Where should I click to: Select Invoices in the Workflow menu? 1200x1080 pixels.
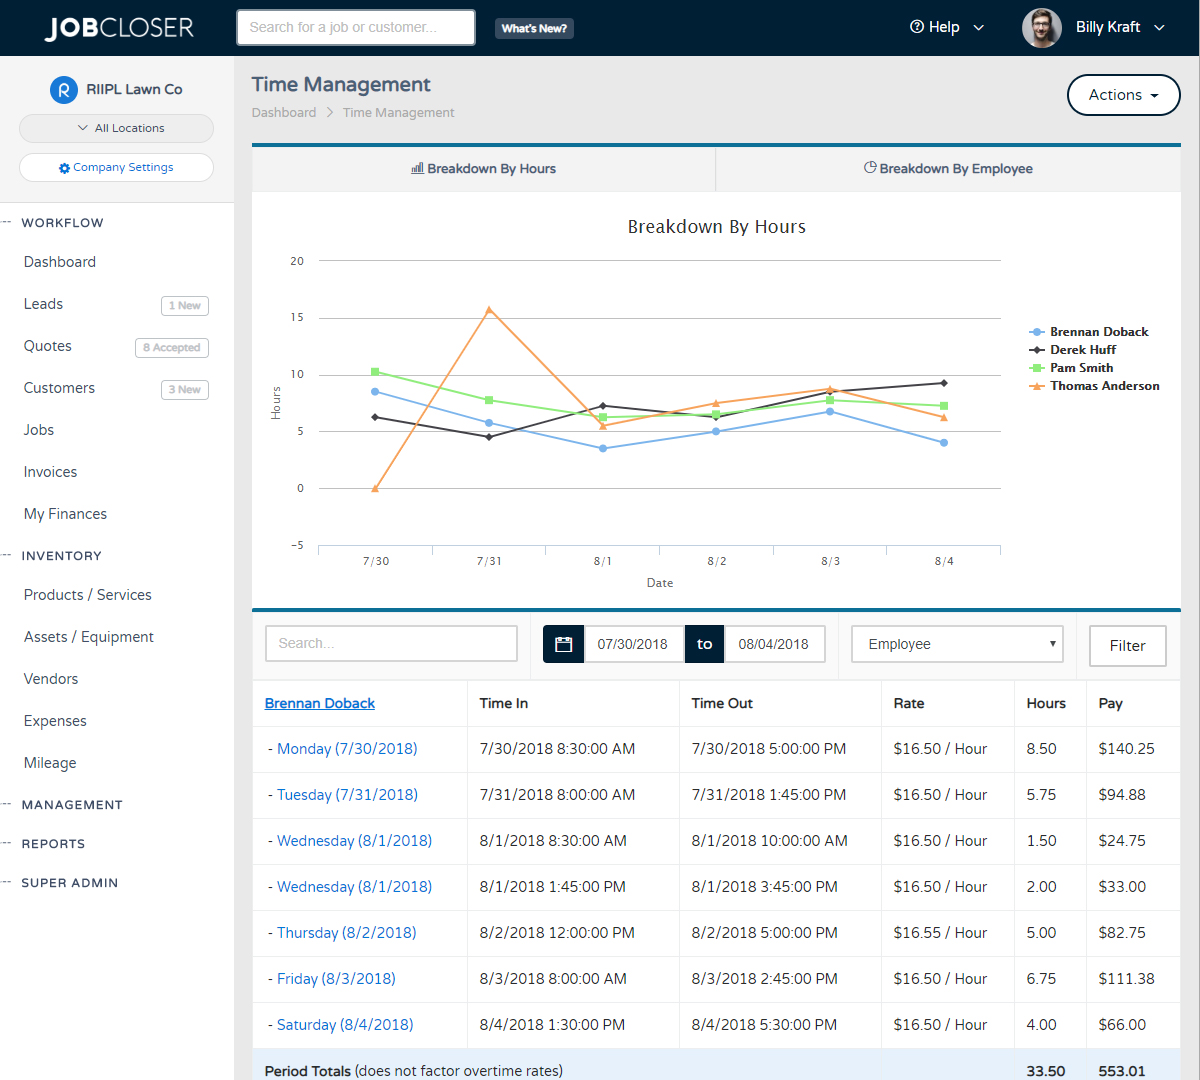coord(50,471)
